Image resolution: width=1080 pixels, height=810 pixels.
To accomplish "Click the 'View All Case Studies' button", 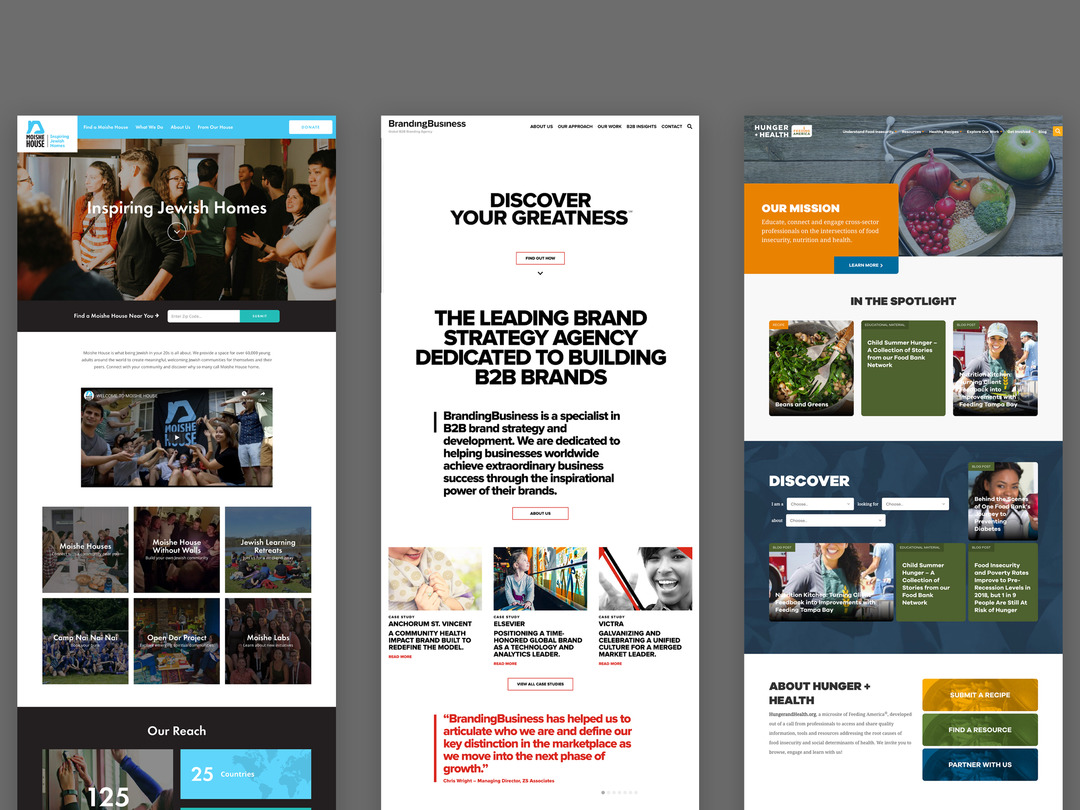I will click(x=540, y=684).
